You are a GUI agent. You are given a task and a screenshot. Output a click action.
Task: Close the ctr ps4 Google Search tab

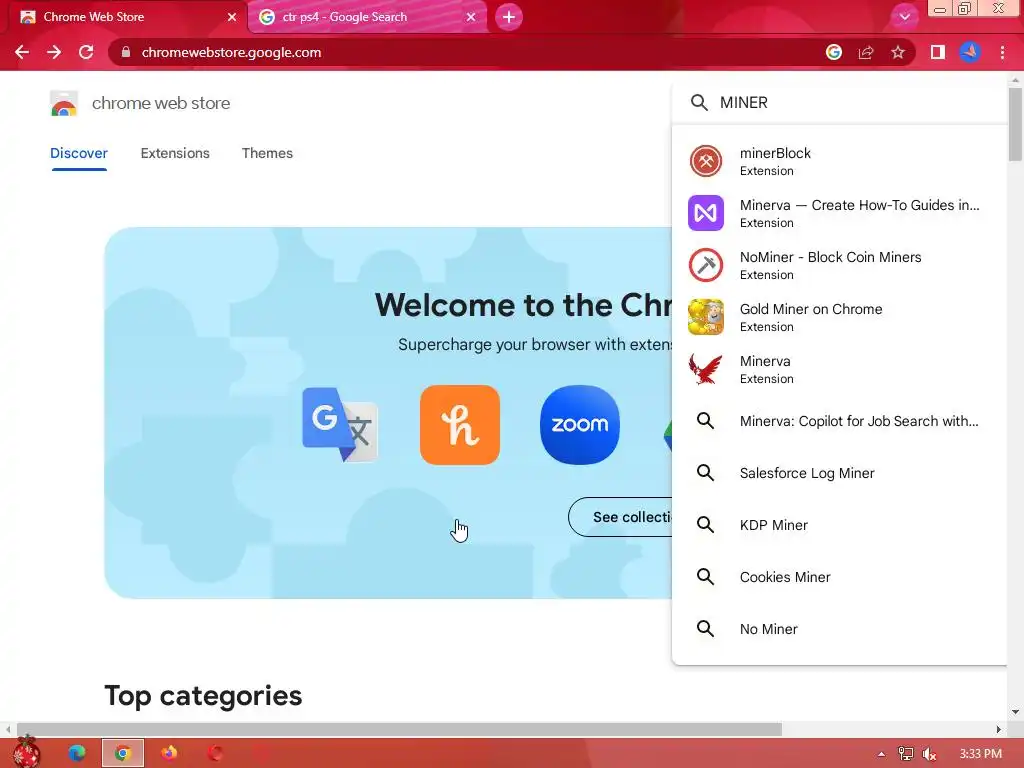pos(471,17)
